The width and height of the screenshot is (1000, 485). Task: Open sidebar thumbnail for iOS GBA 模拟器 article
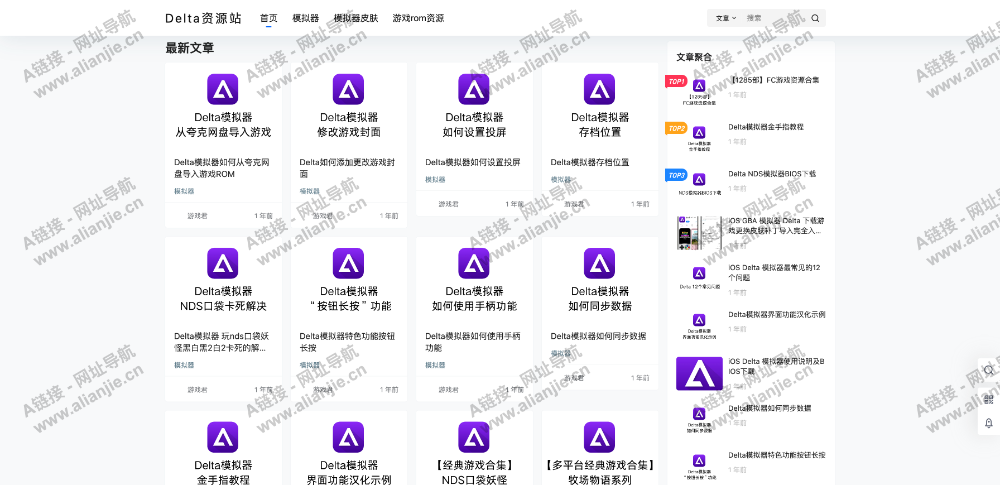pos(699,233)
